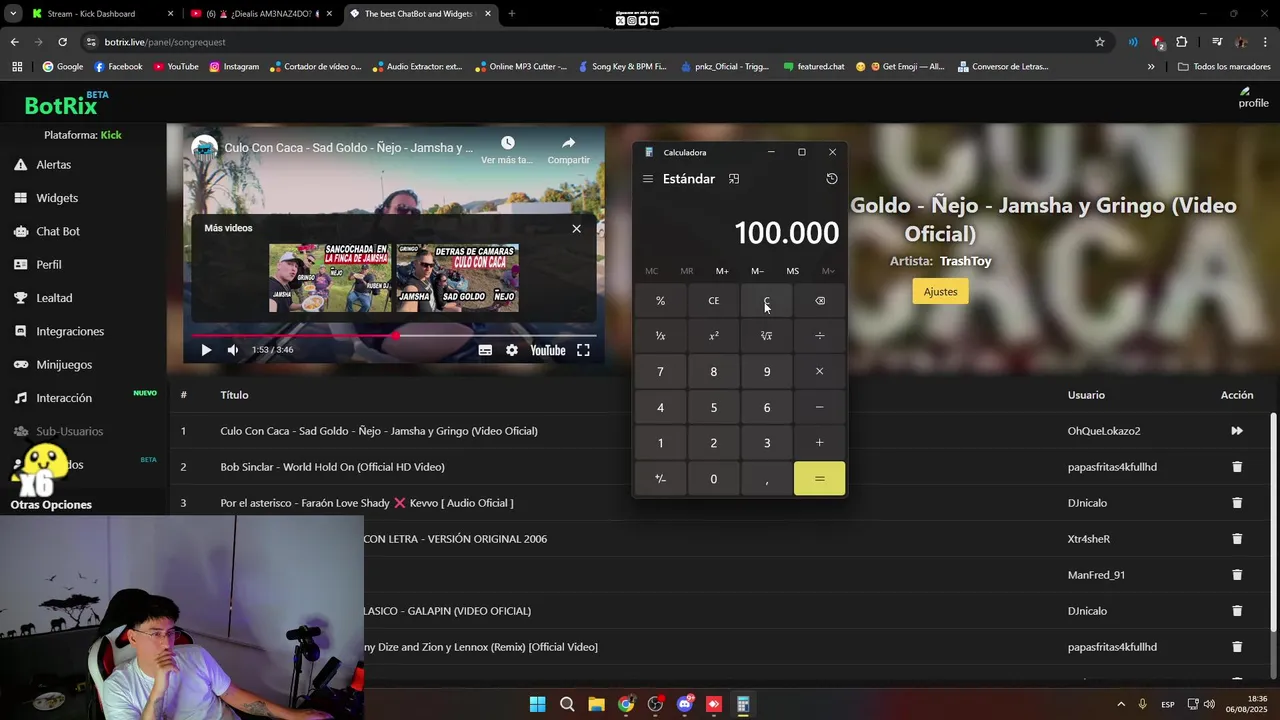This screenshot has height=720, width=1280.
Task: Open YouTube player settings gear
Action: (512, 350)
